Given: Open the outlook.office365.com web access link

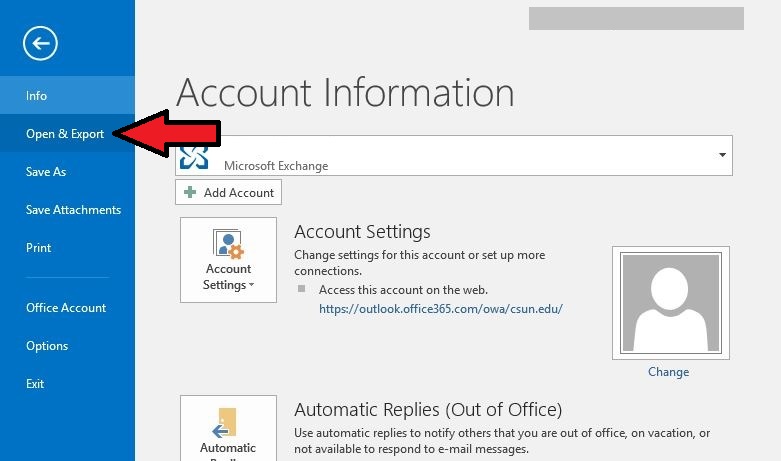Looking at the screenshot, I should (440, 309).
